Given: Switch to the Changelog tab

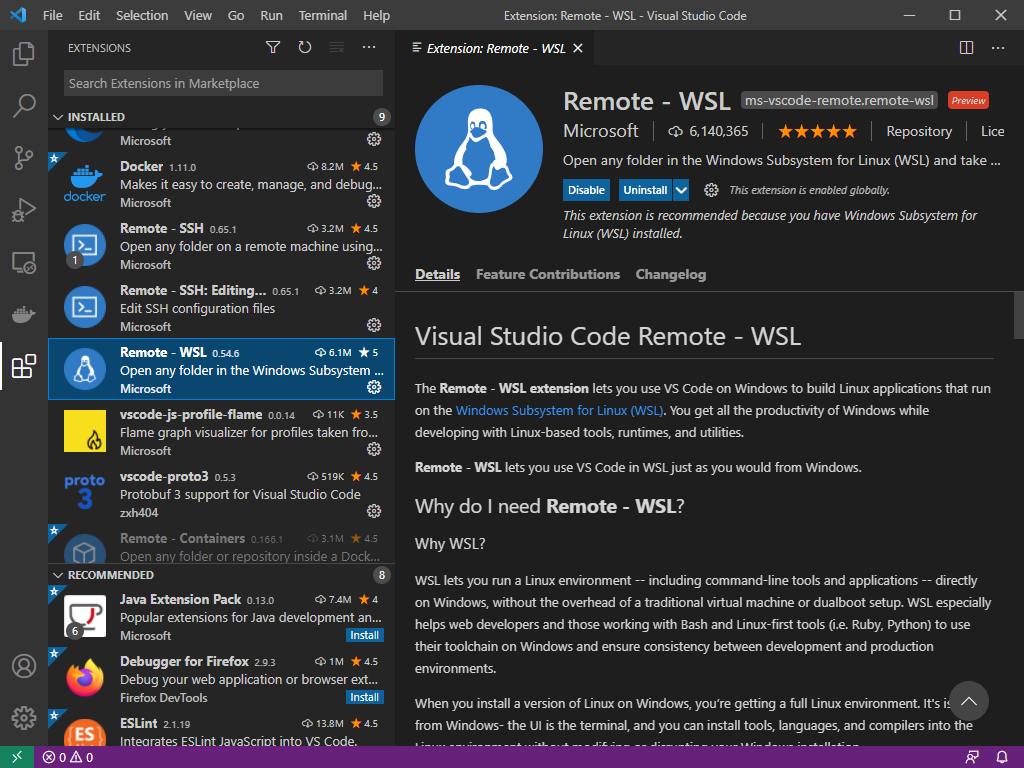Looking at the screenshot, I should 671,274.
